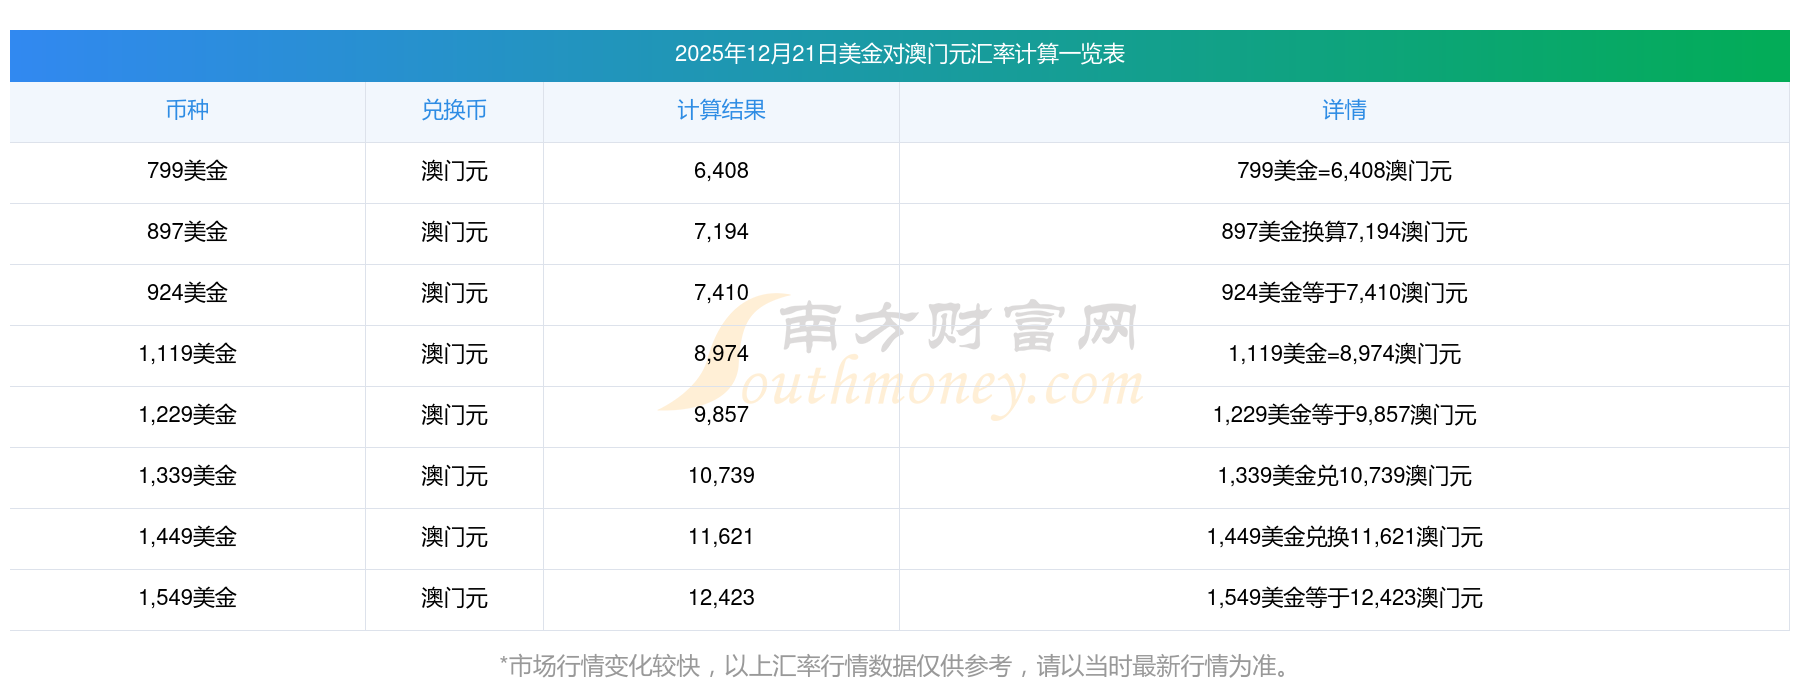Click the detail text 1,119美金=8,974澳门元
Image resolution: width=1800 pixels, height=697 pixels.
click(1344, 354)
